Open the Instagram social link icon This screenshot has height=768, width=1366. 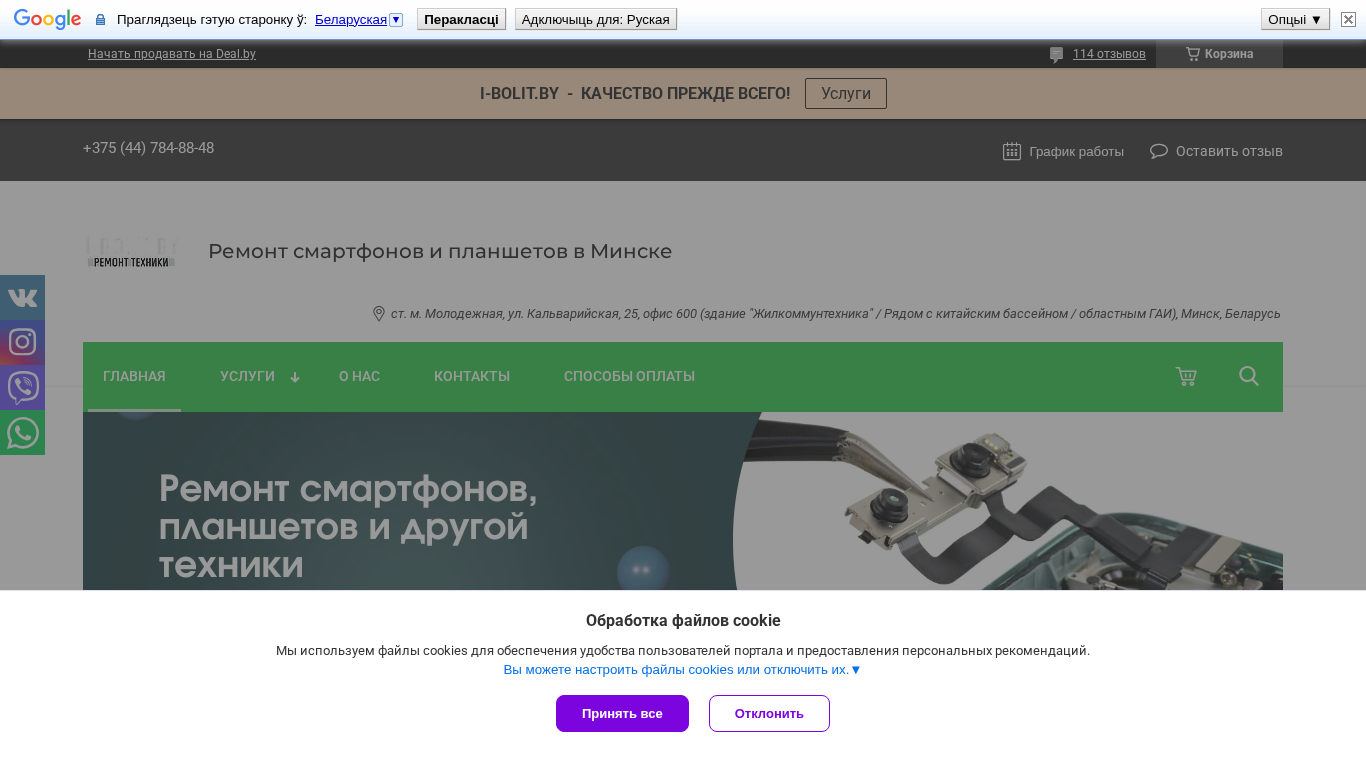(22, 343)
